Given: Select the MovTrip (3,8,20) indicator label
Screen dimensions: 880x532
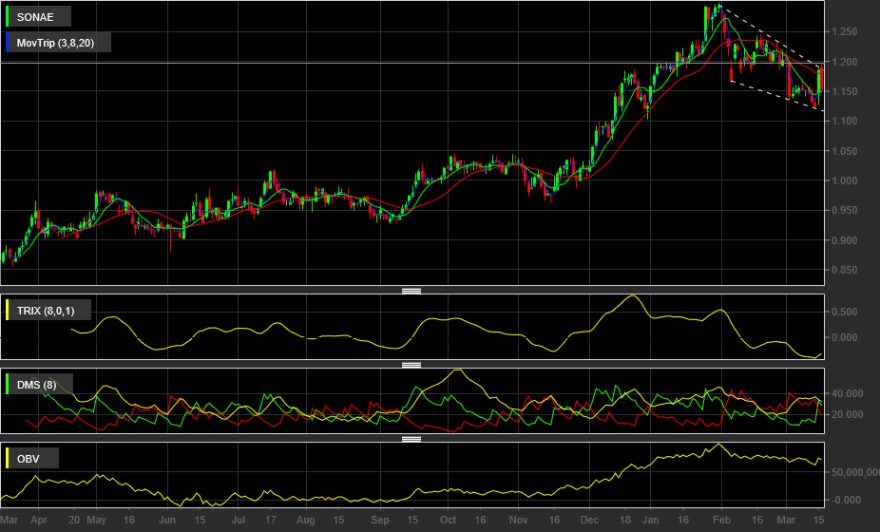Looking at the screenshot, I should (55, 43).
